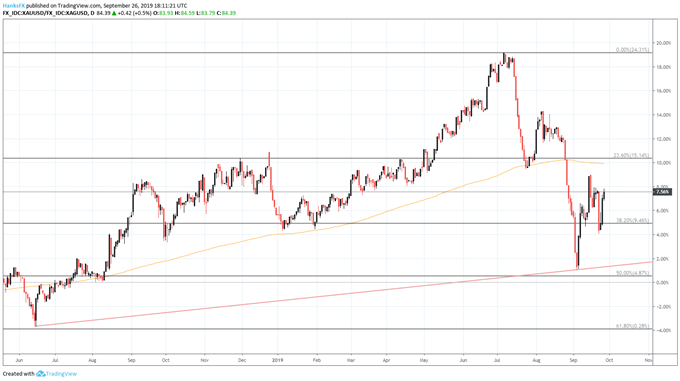Click the closing price value C:84.39
The width and height of the screenshot is (680, 381).
(229, 13)
